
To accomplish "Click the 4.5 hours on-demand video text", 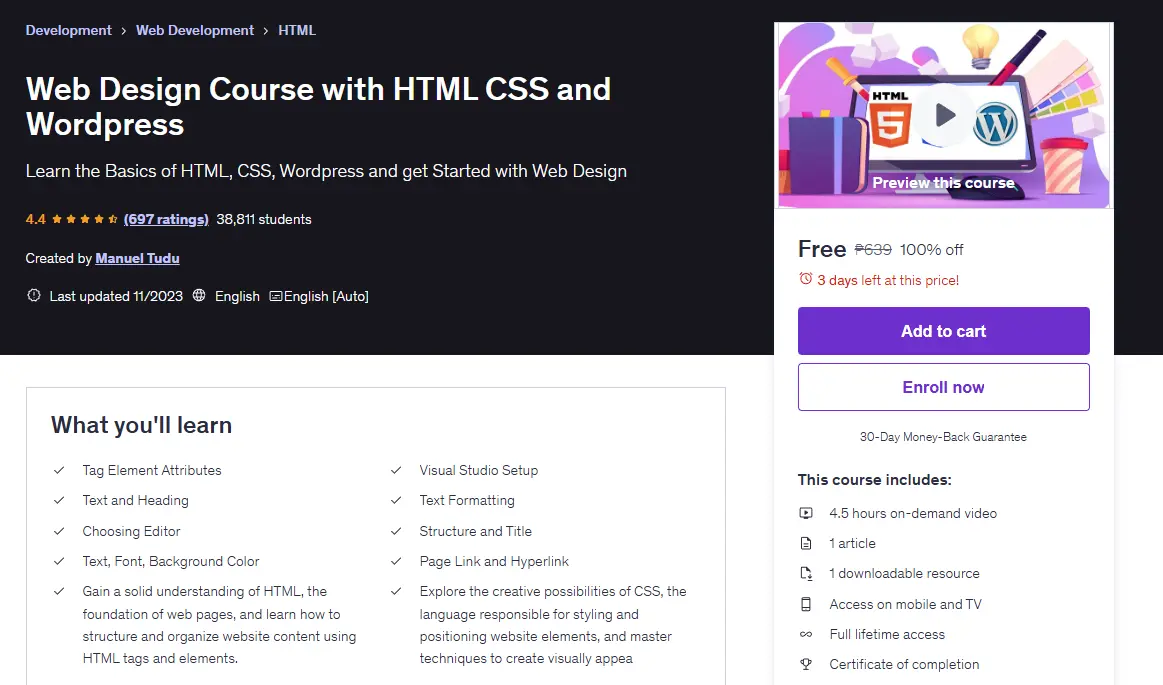I will click(x=913, y=513).
